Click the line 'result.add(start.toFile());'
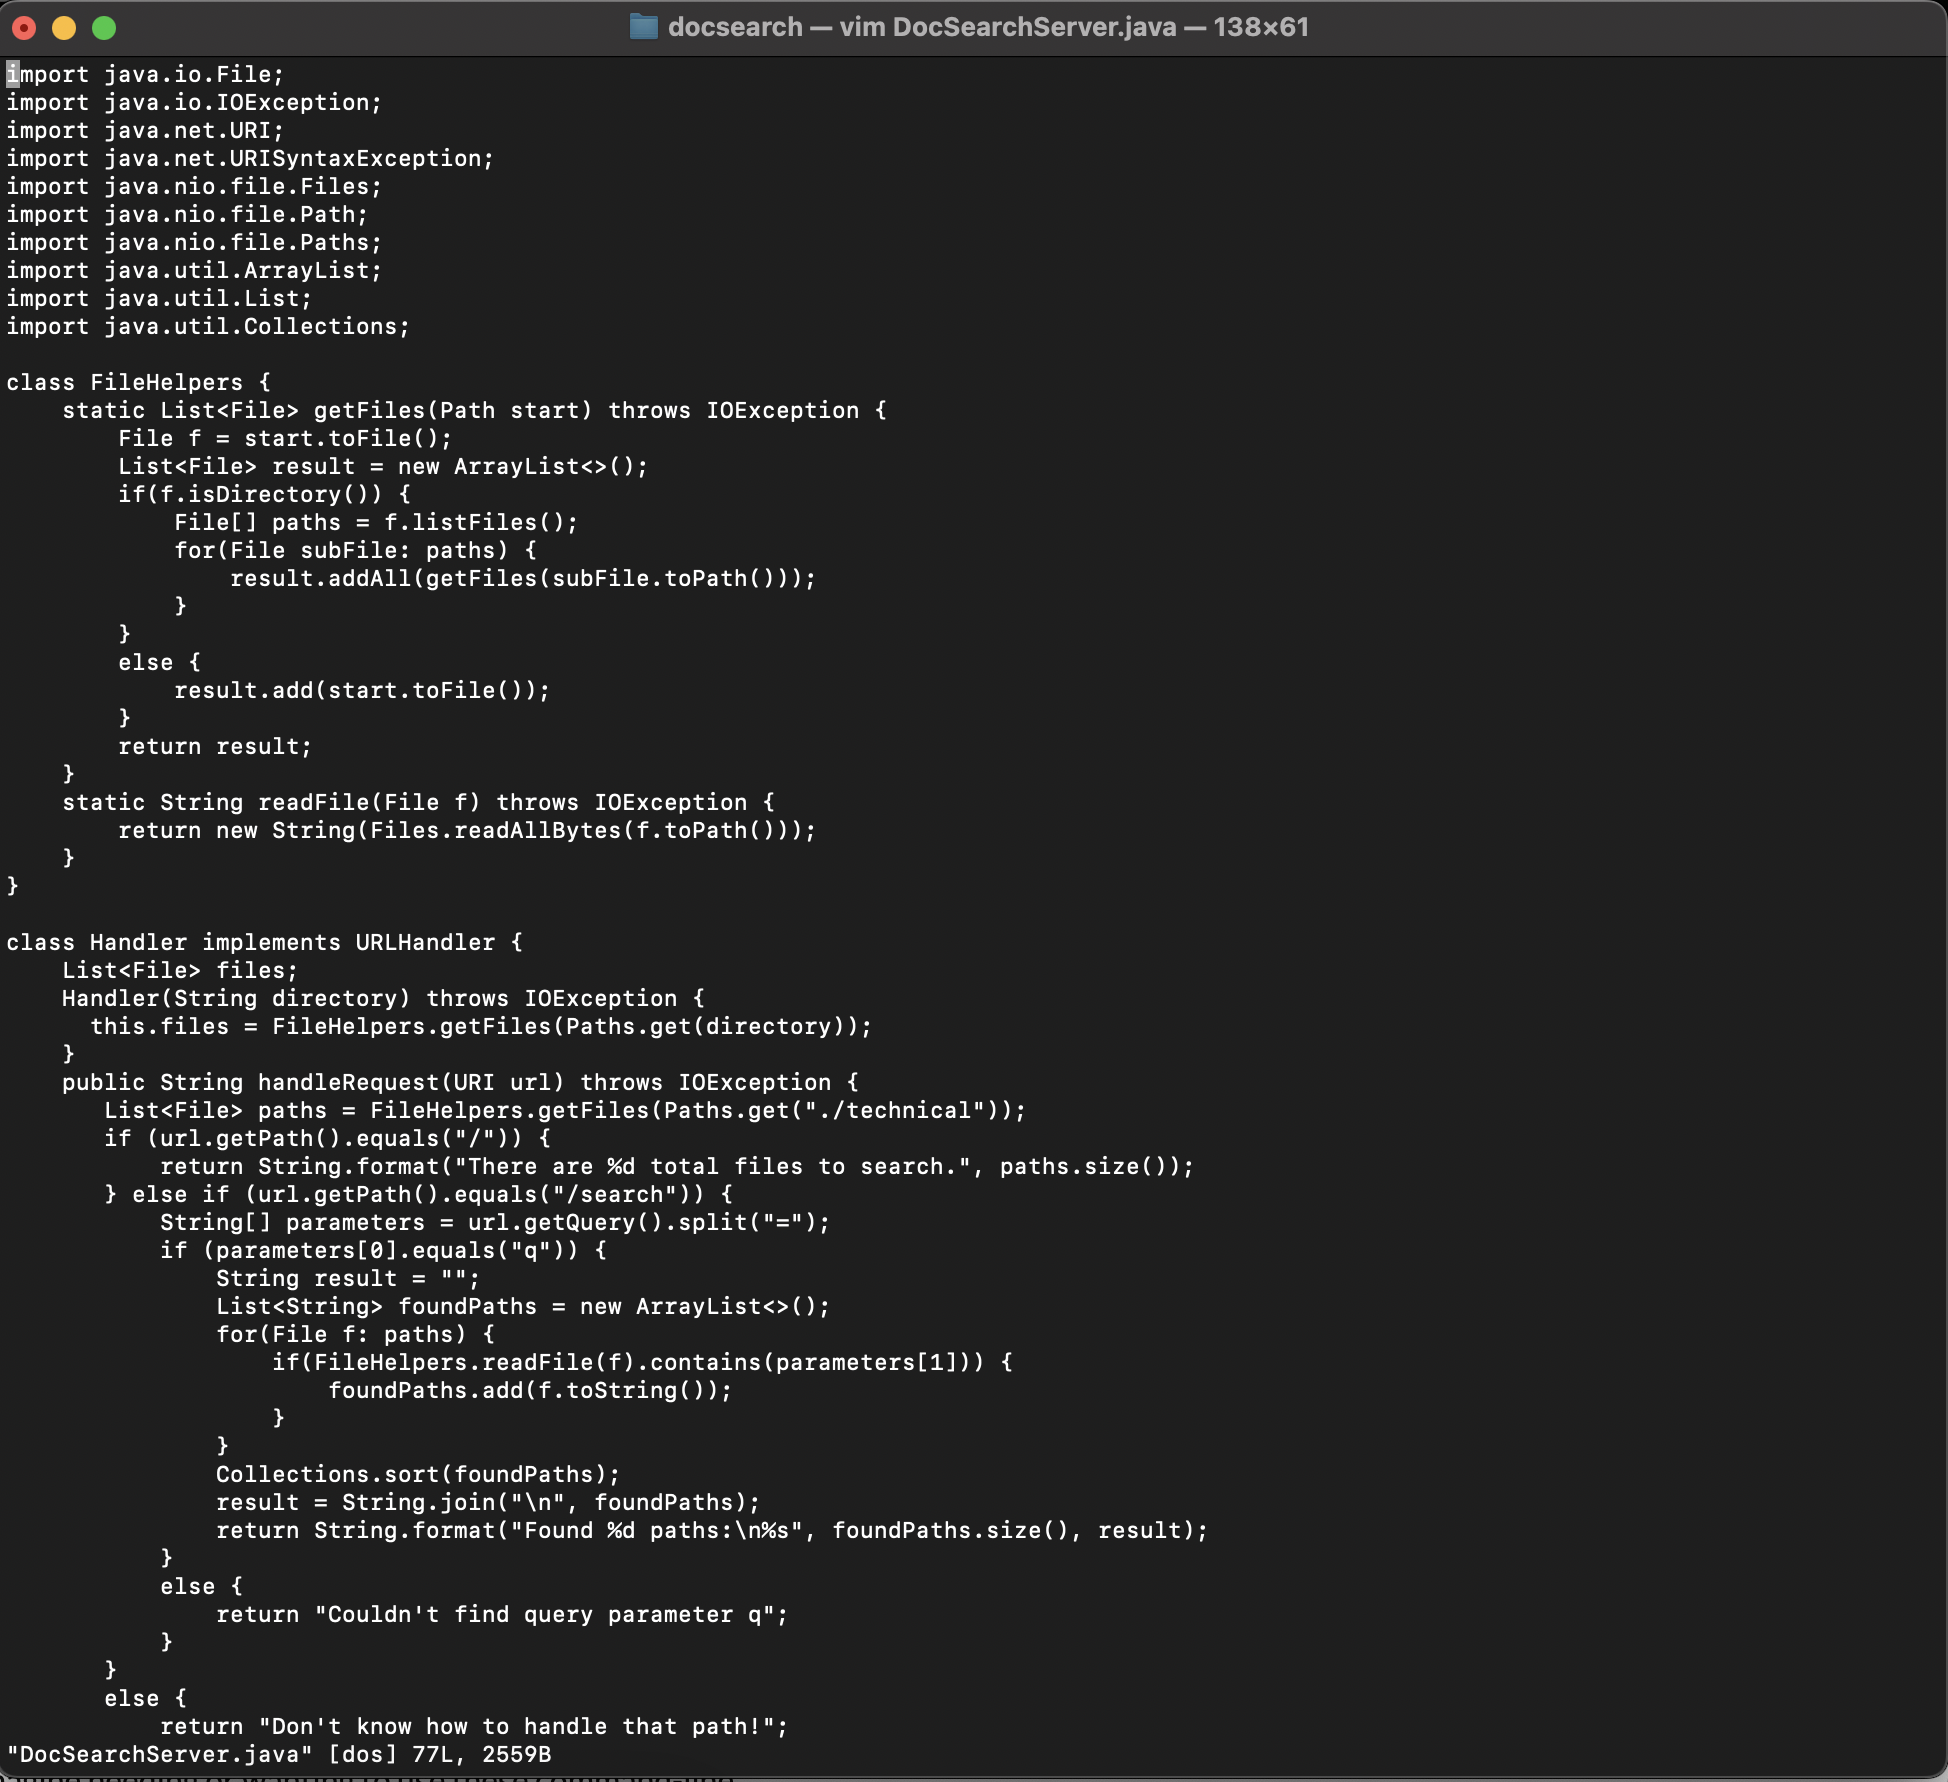 click(363, 691)
